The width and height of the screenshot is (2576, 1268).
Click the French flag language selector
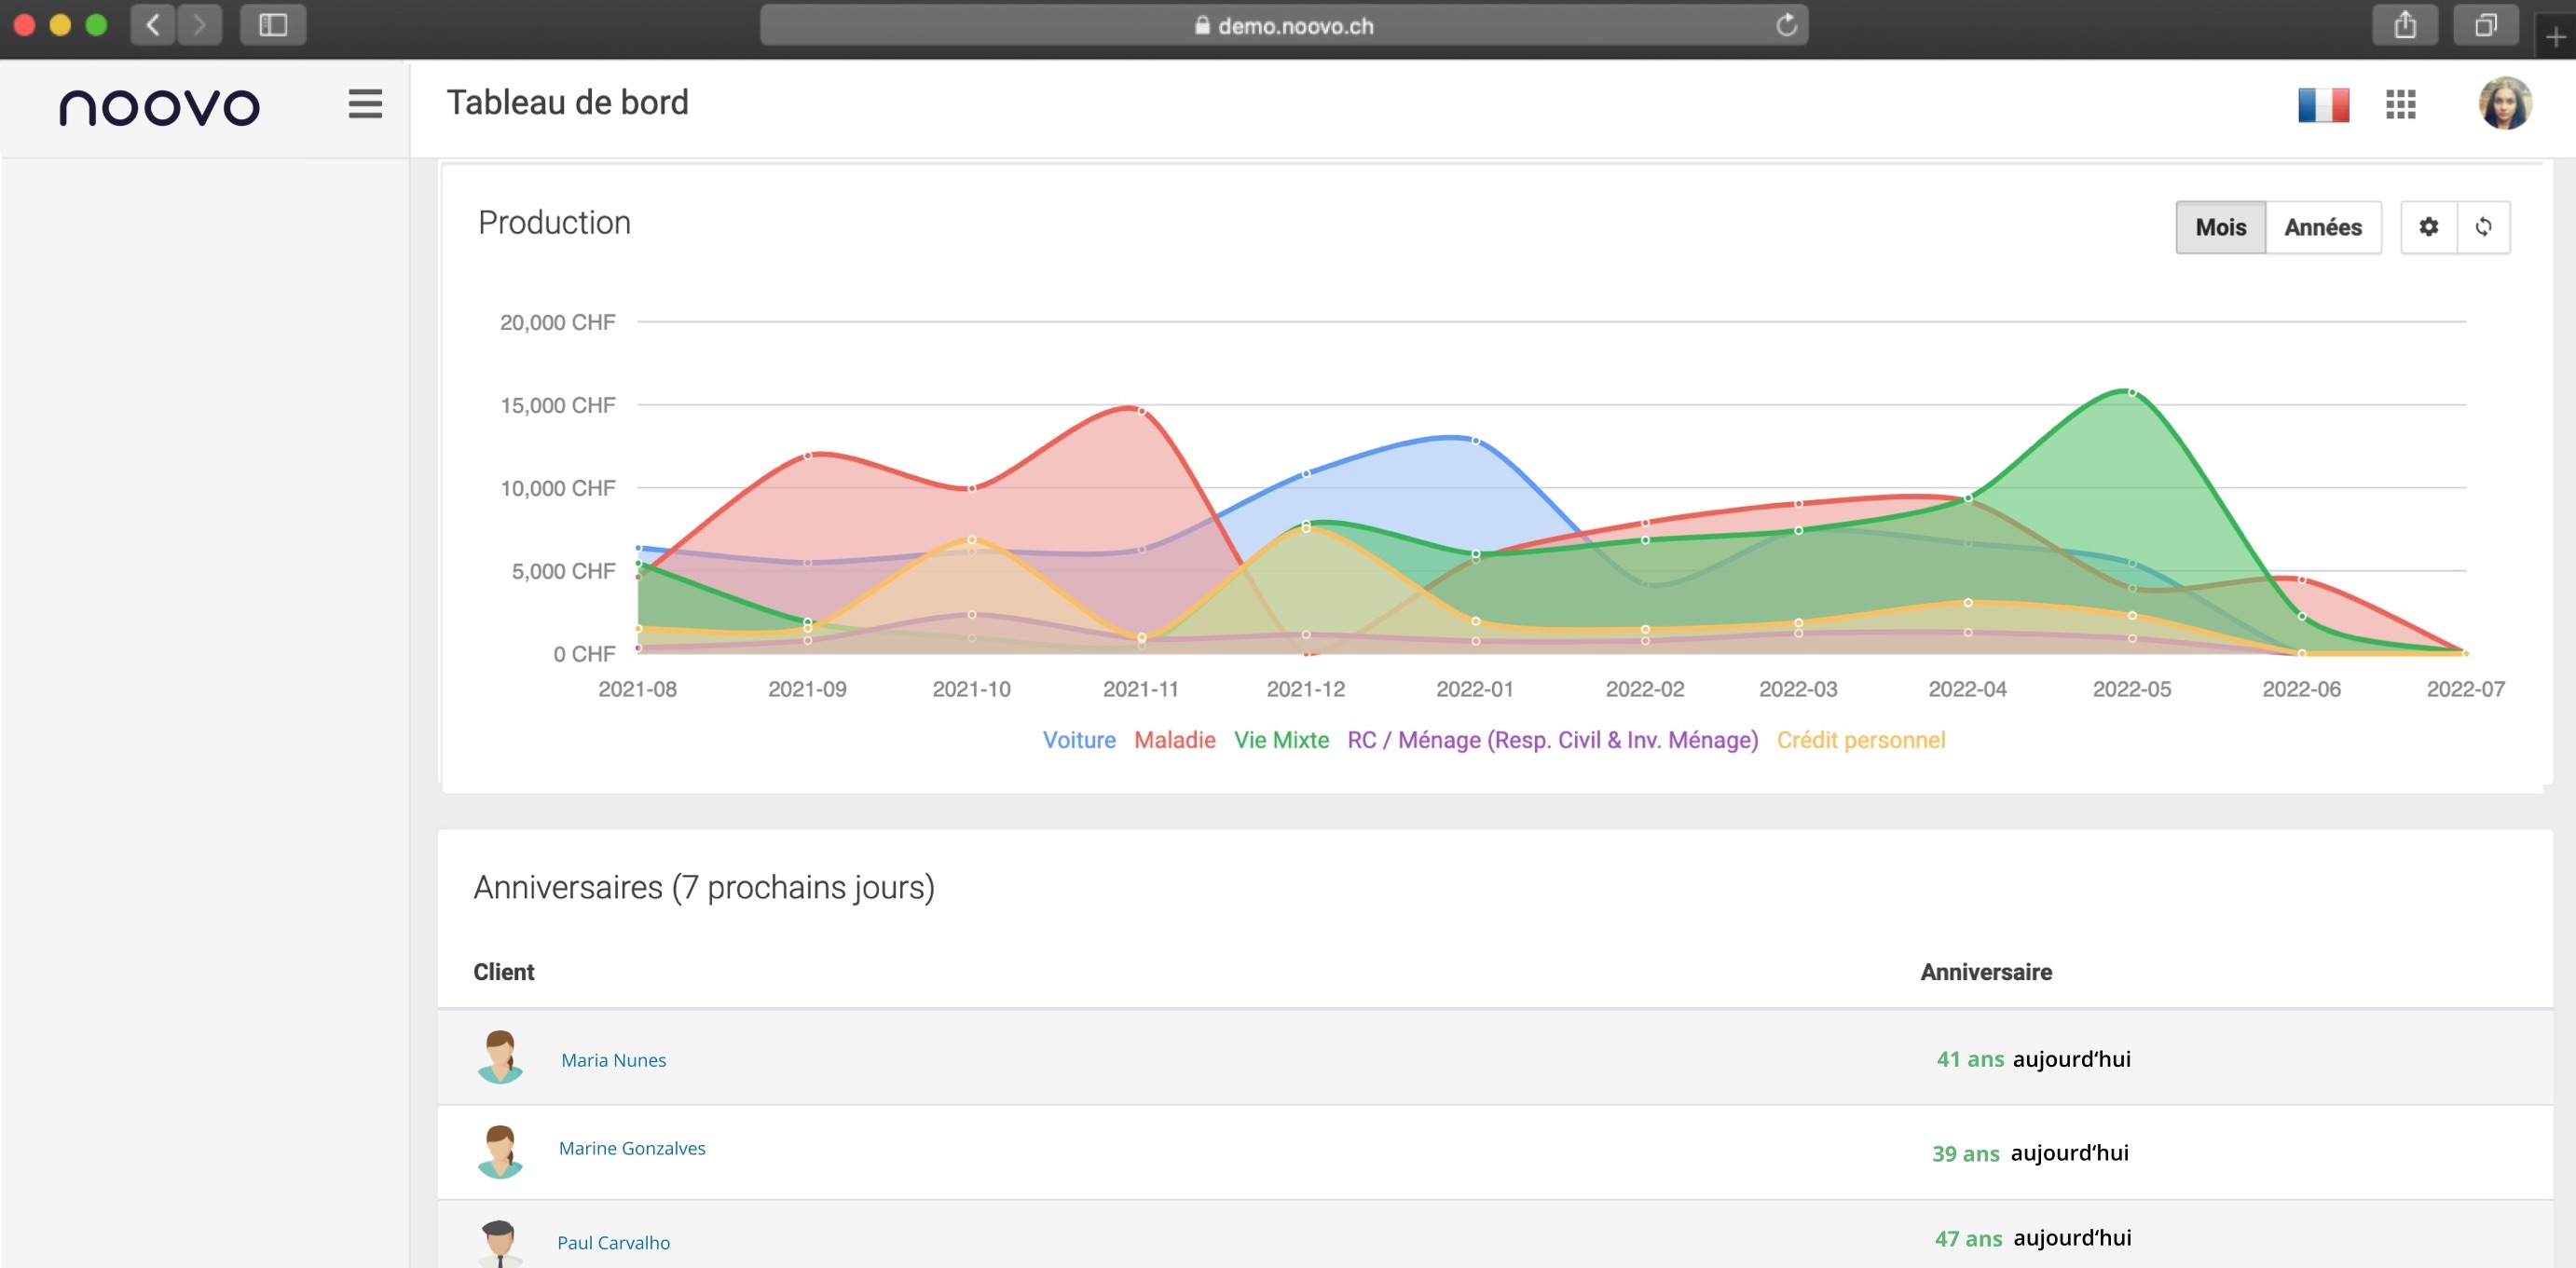(x=2322, y=104)
